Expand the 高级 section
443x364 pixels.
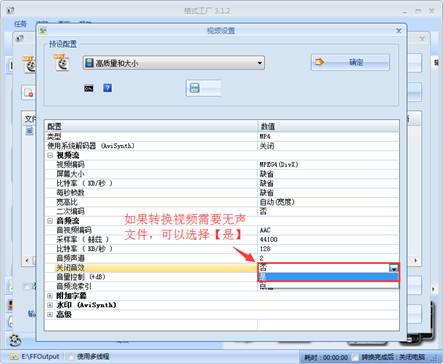[x=50, y=314]
